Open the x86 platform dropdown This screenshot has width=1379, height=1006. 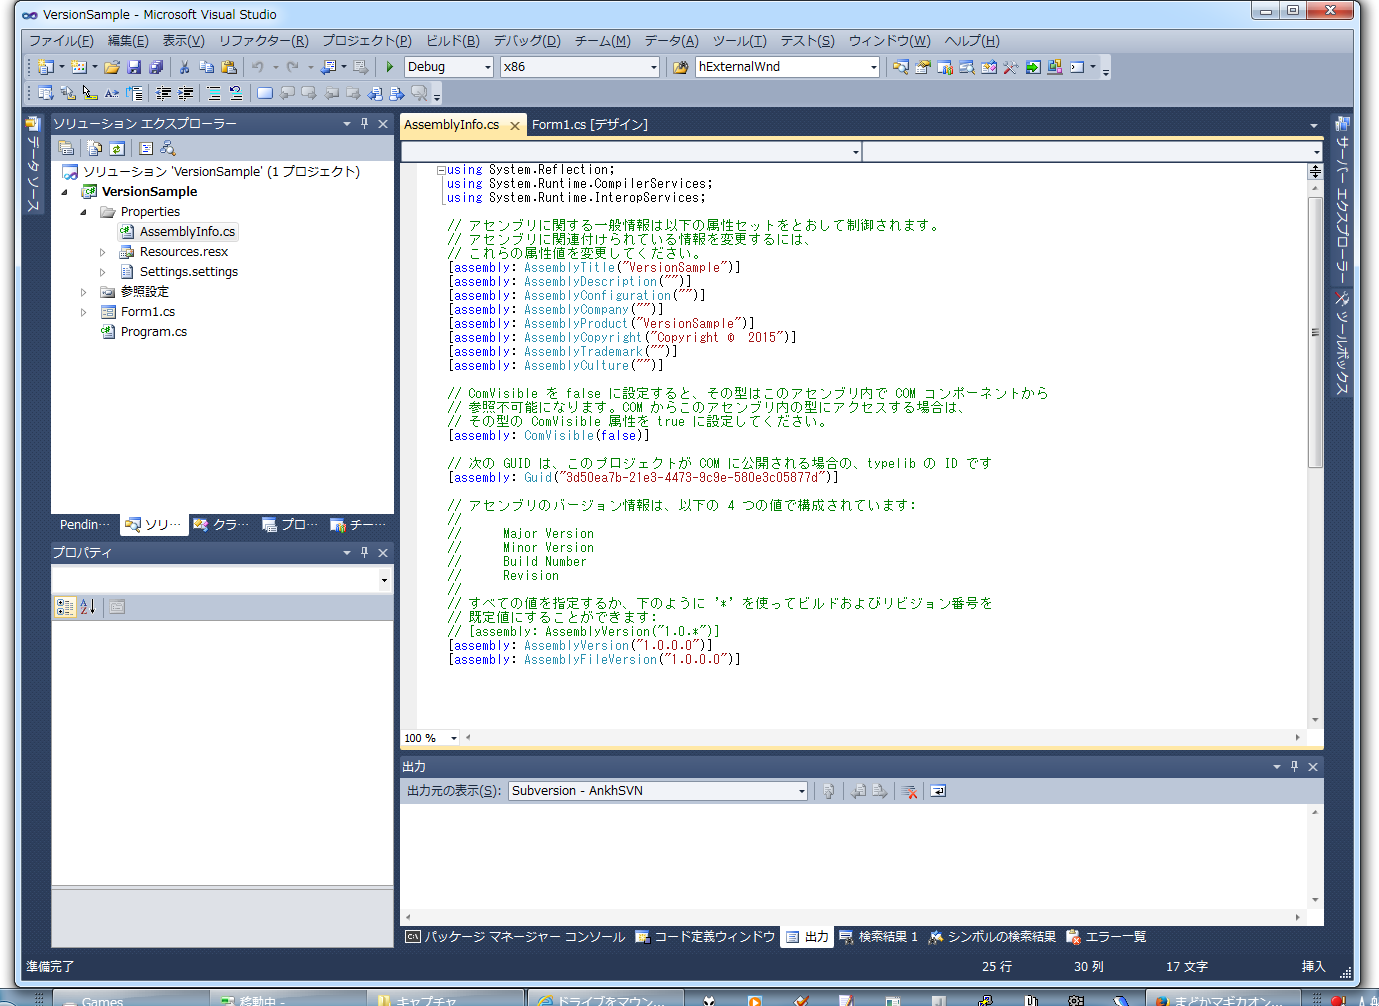click(654, 67)
